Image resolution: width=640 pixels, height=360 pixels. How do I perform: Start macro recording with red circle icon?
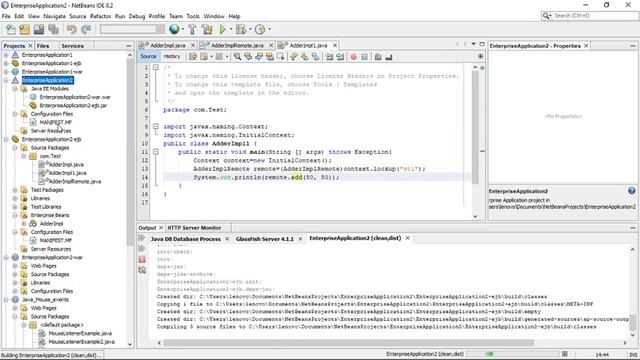(354, 57)
